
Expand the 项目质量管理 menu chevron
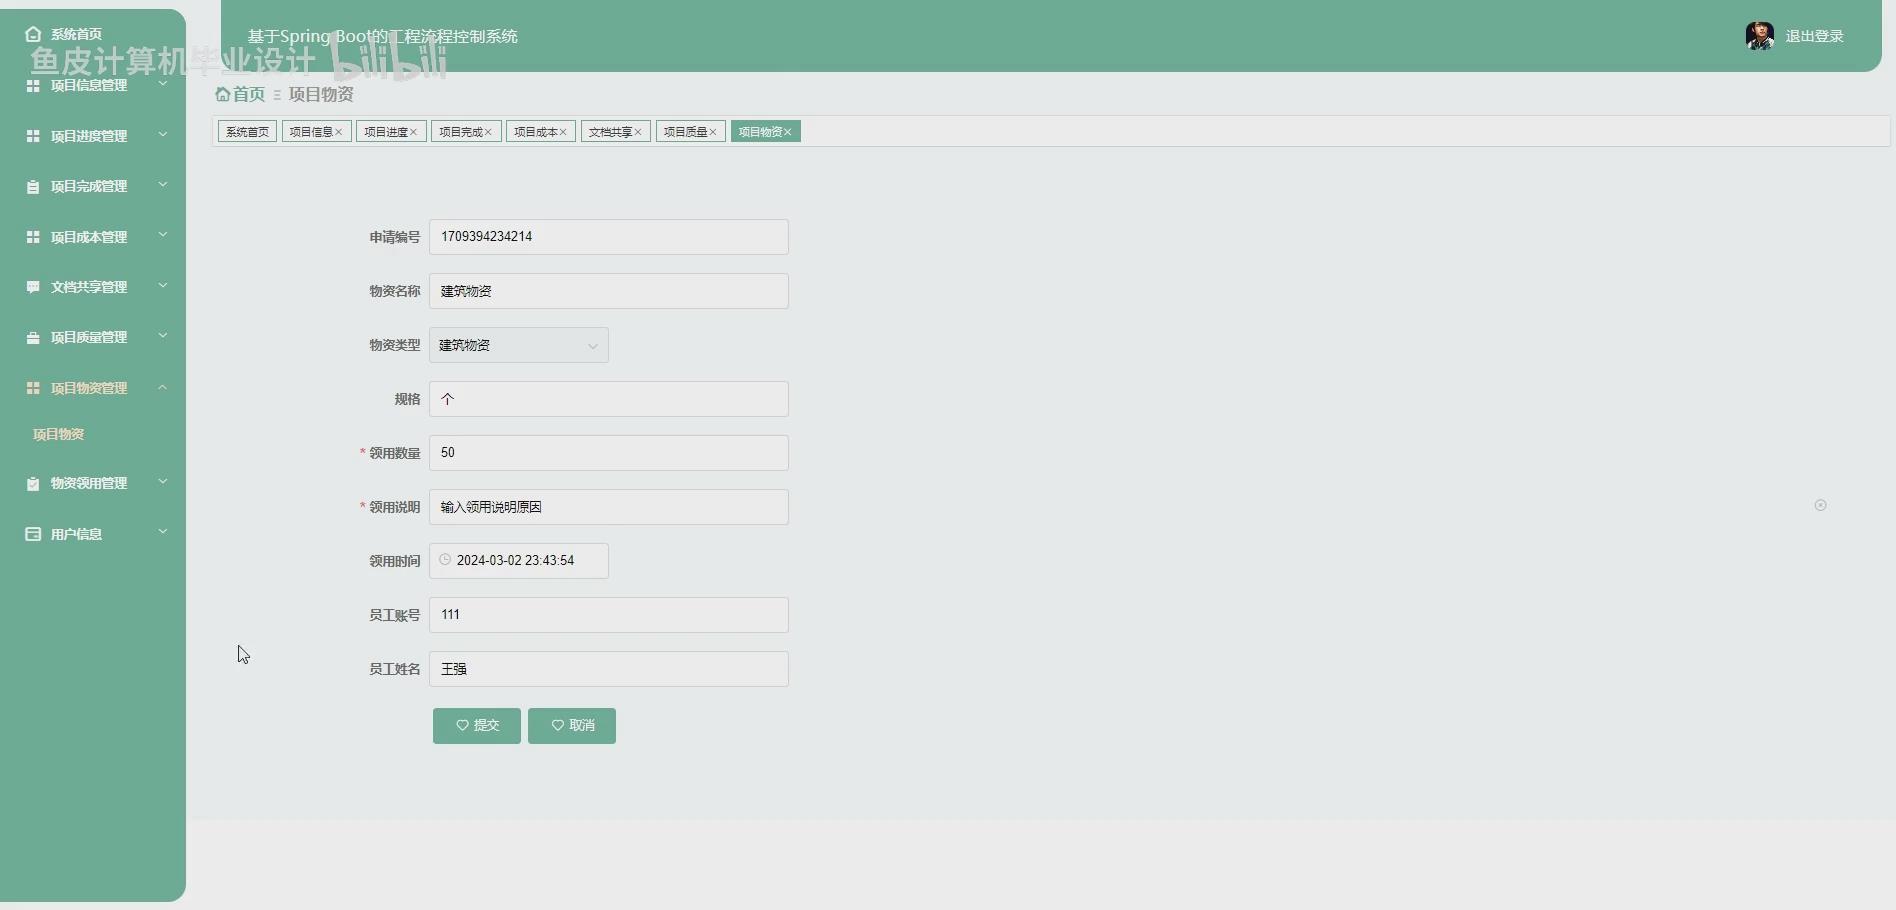[163, 336]
